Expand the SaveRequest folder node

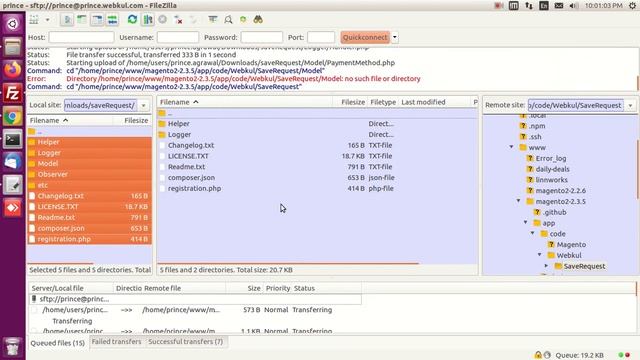coord(547,266)
